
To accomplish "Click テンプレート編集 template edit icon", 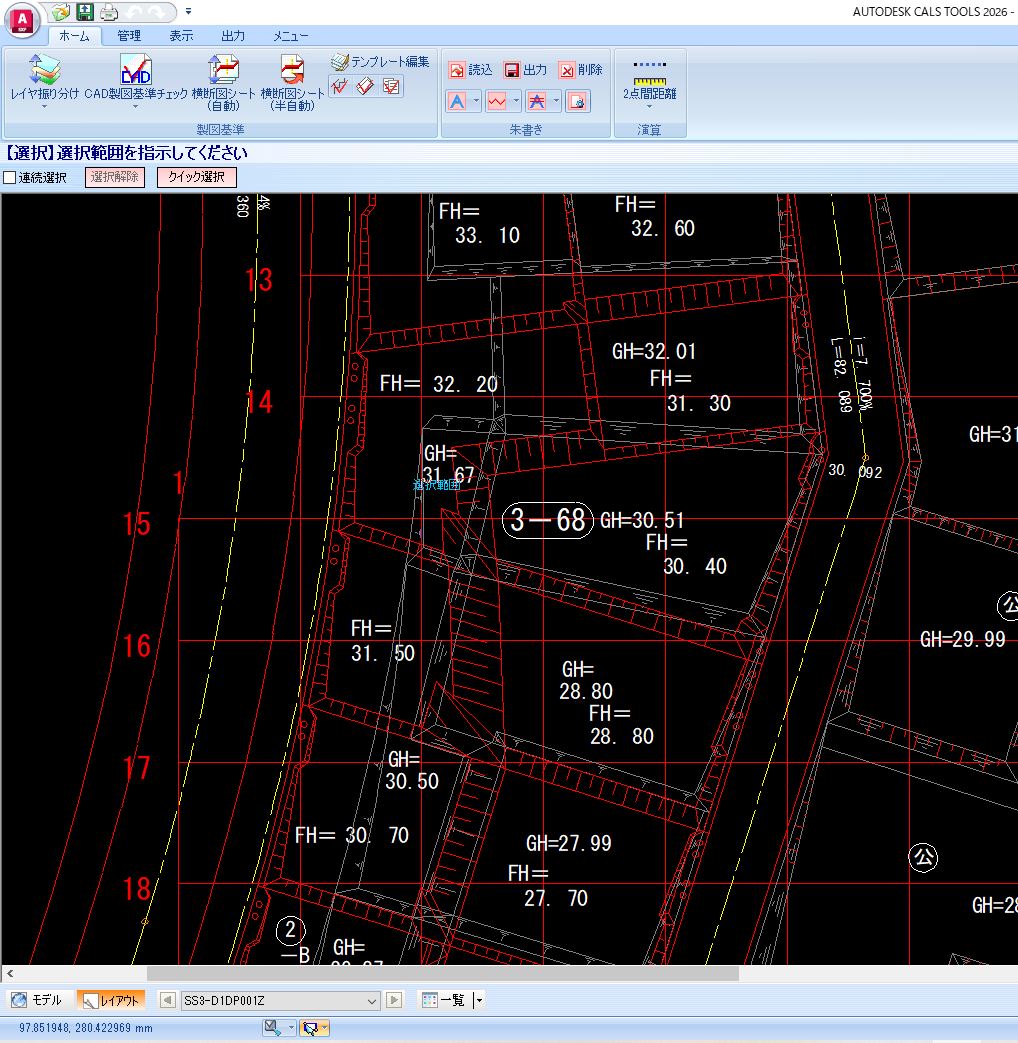I will pyautogui.click(x=340, y=62).
